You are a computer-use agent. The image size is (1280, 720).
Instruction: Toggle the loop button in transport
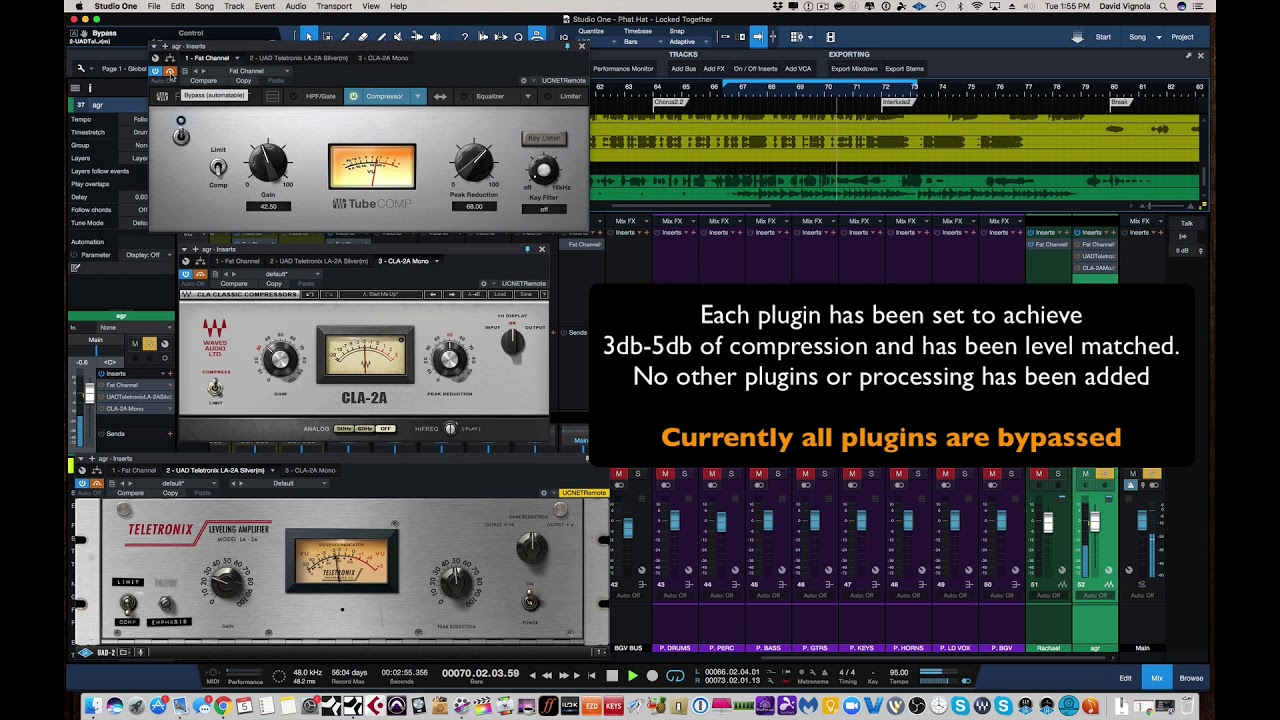coord(675,676)
